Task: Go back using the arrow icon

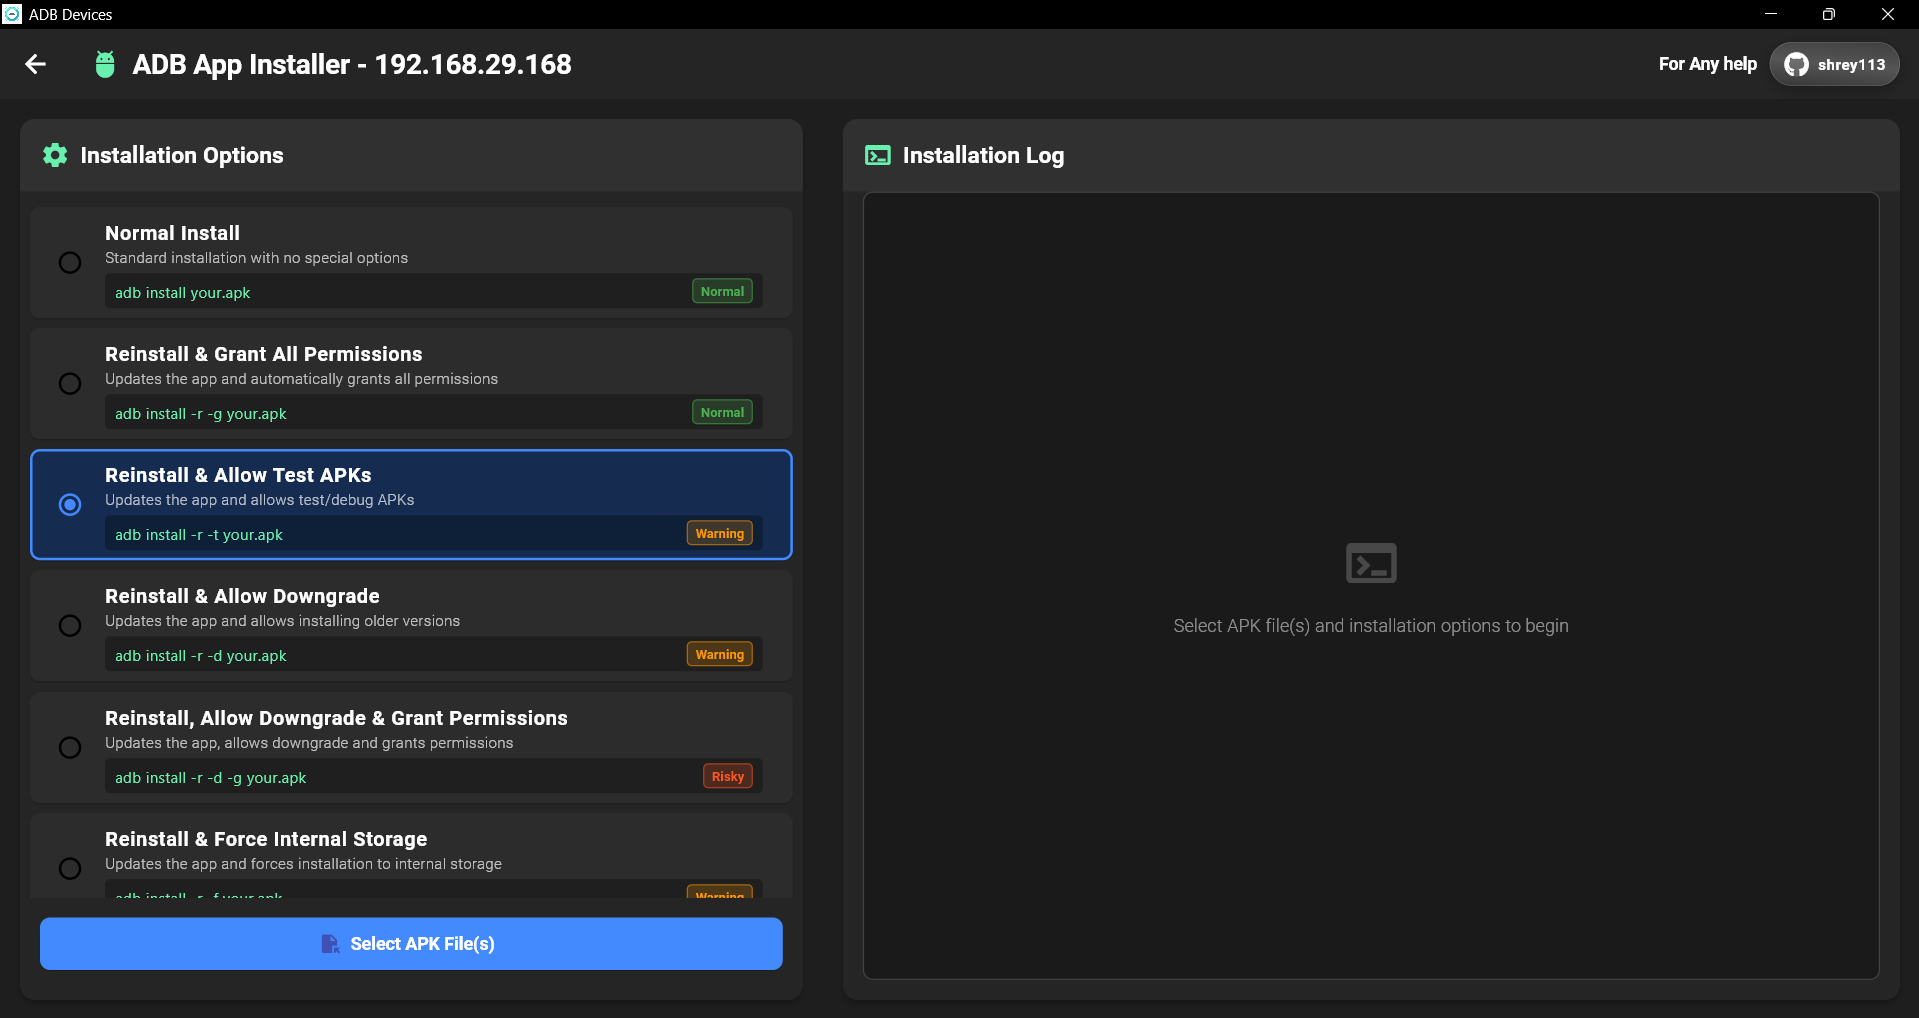Action: tap(36, 64)
